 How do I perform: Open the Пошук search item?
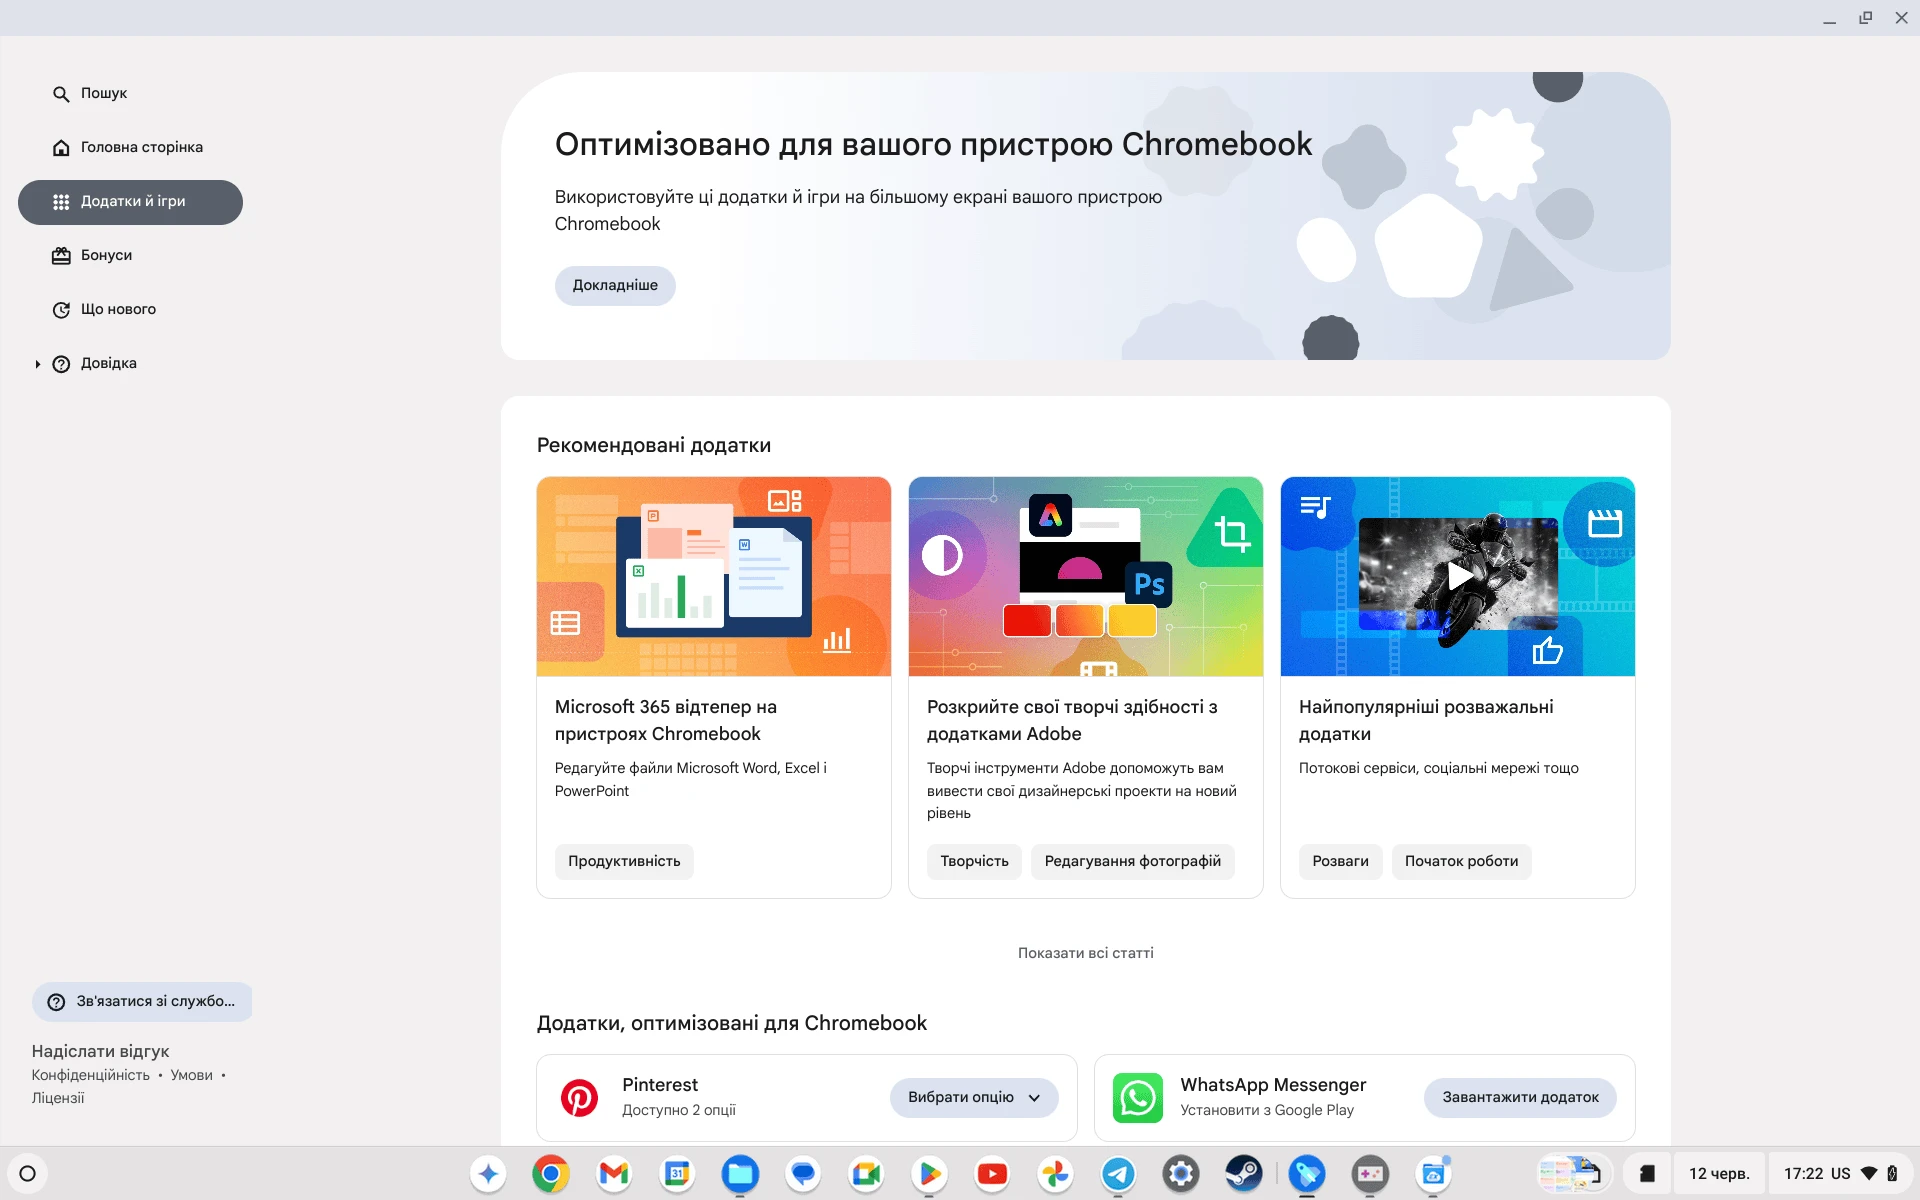[x=130, y=93]
